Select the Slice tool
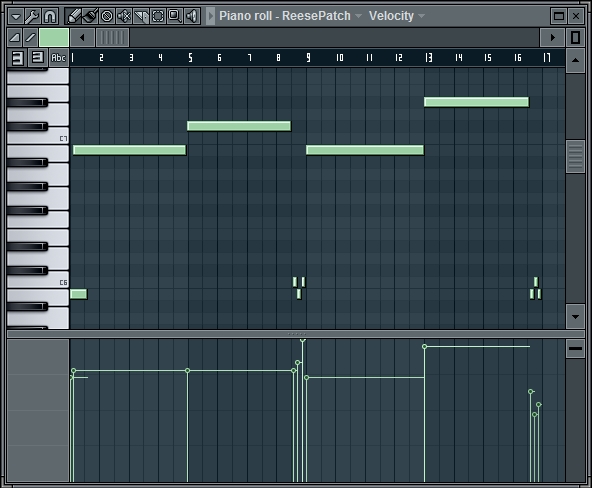The width and height of the screenshot is (592, 488). coord(141,16)
